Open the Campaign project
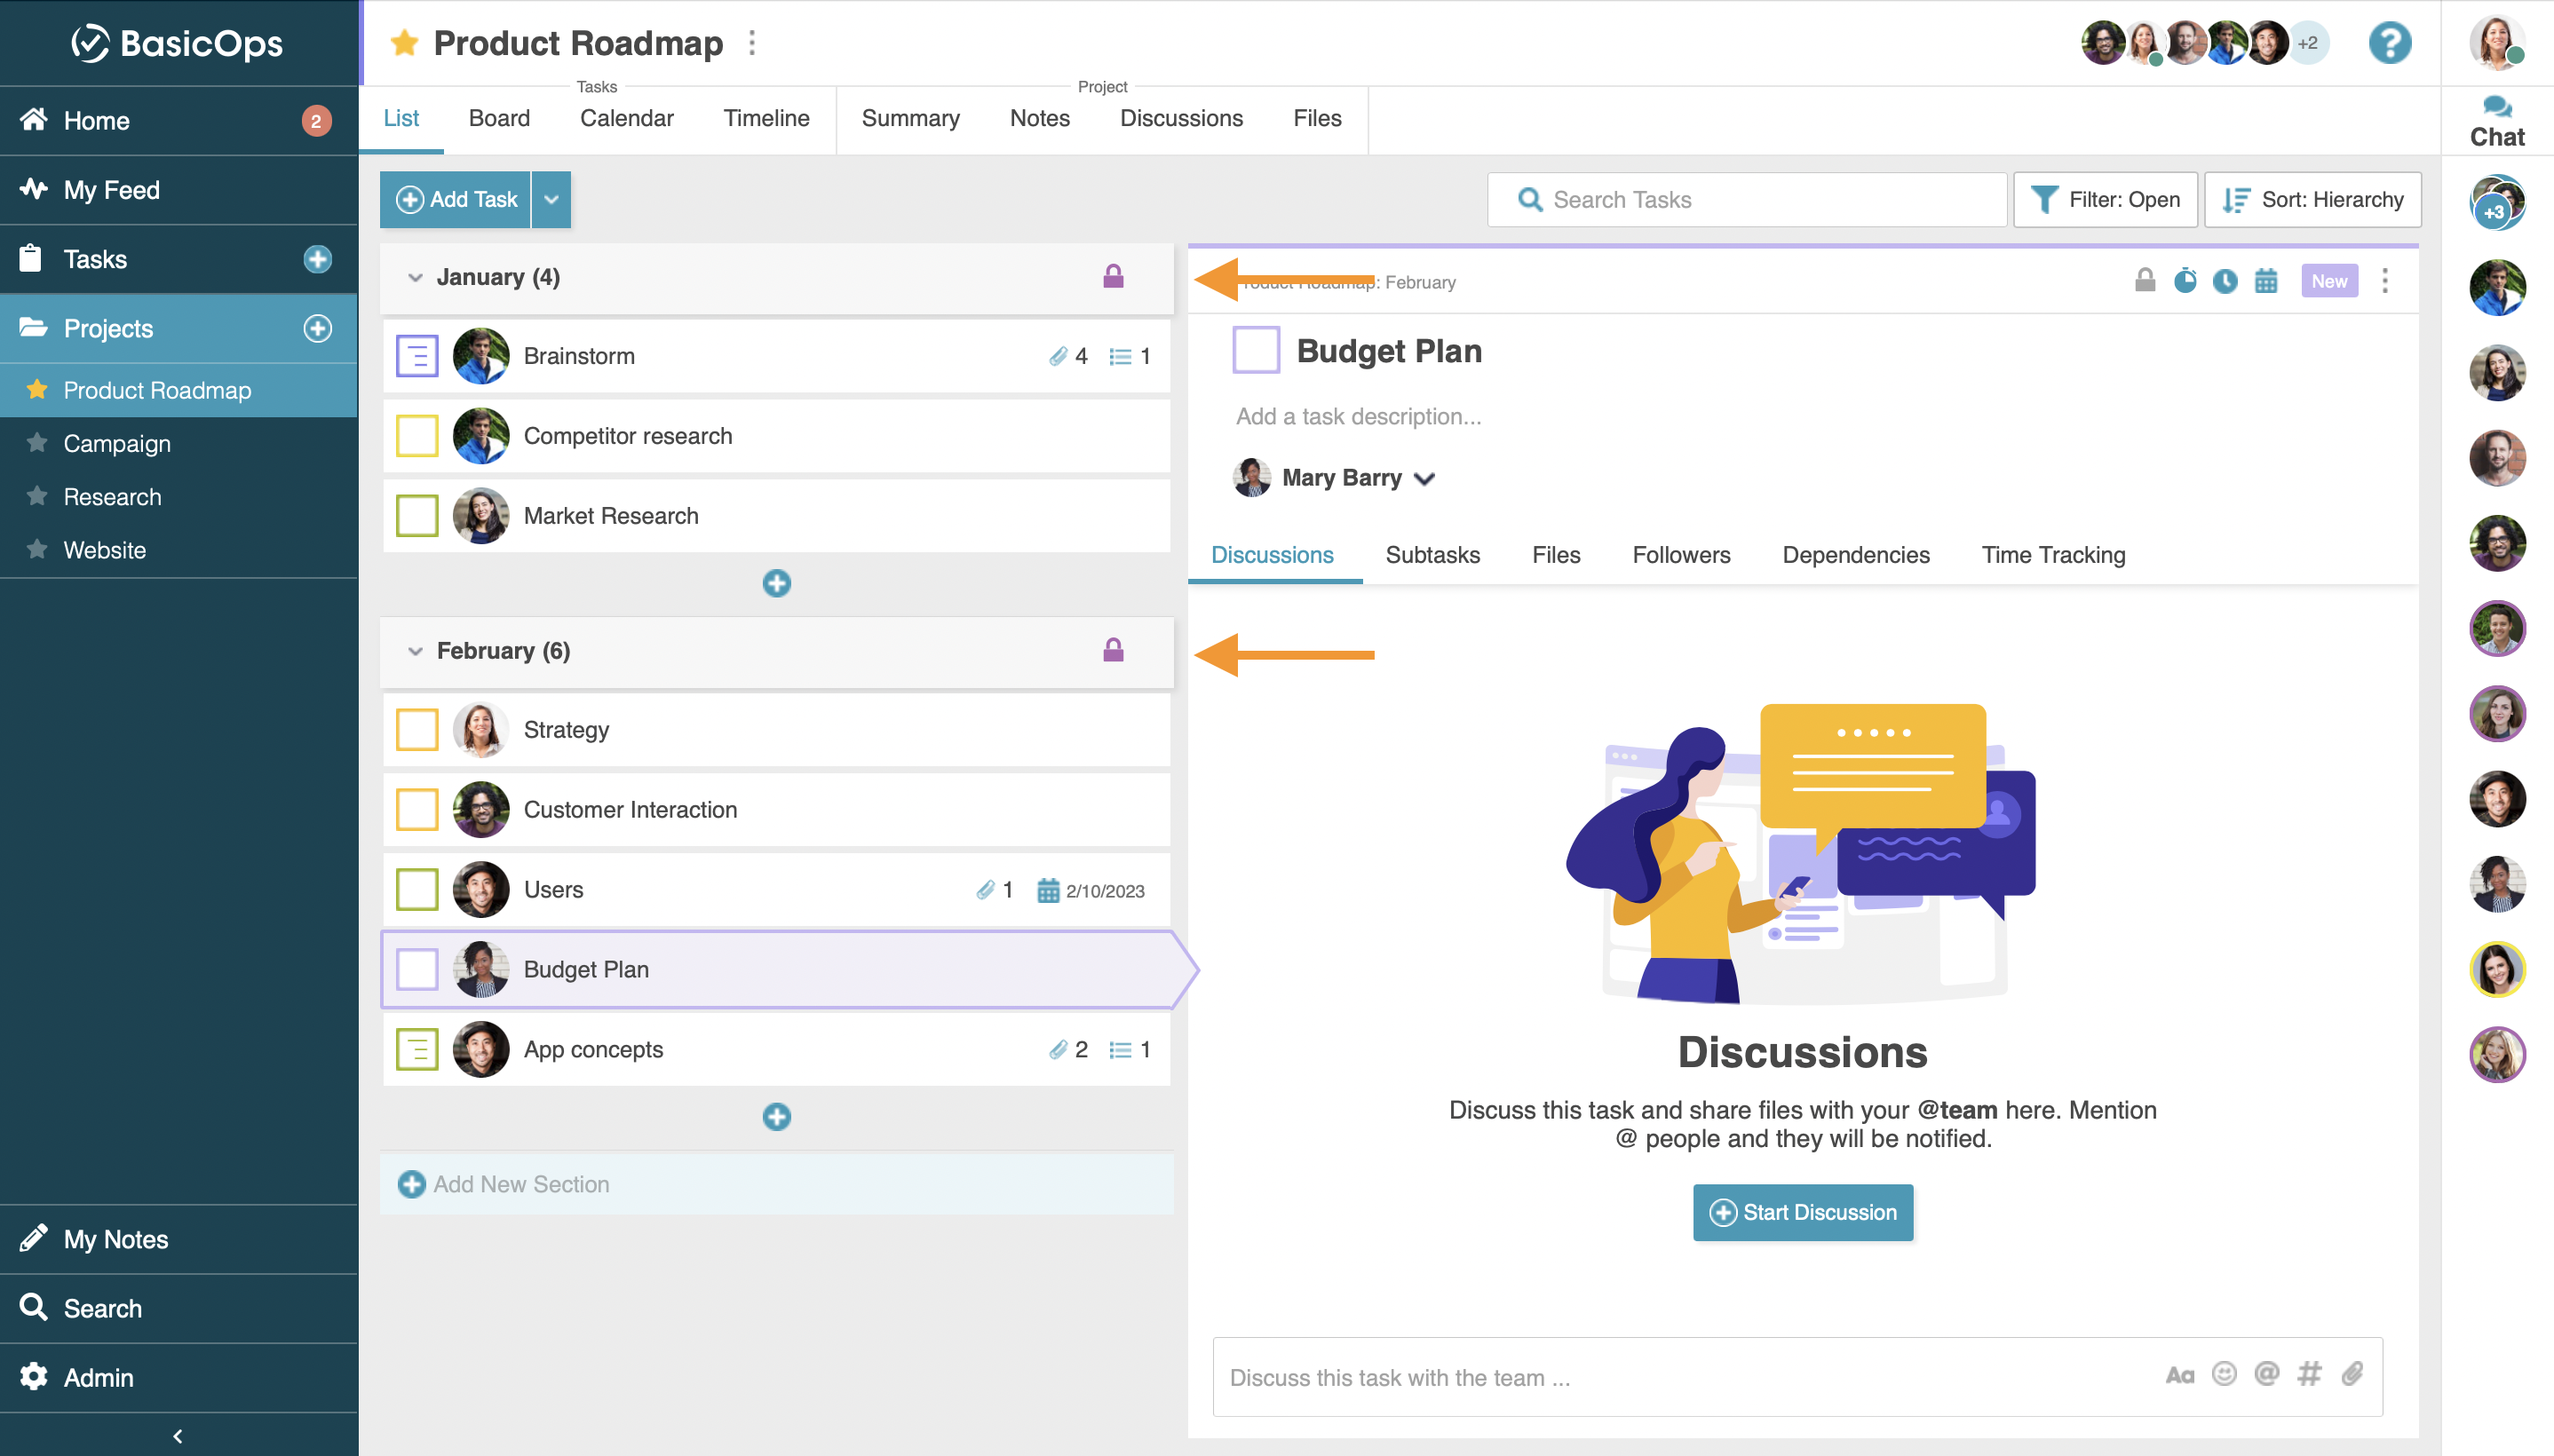Viewport: 2554px width, 1456px height. [116, 443]
